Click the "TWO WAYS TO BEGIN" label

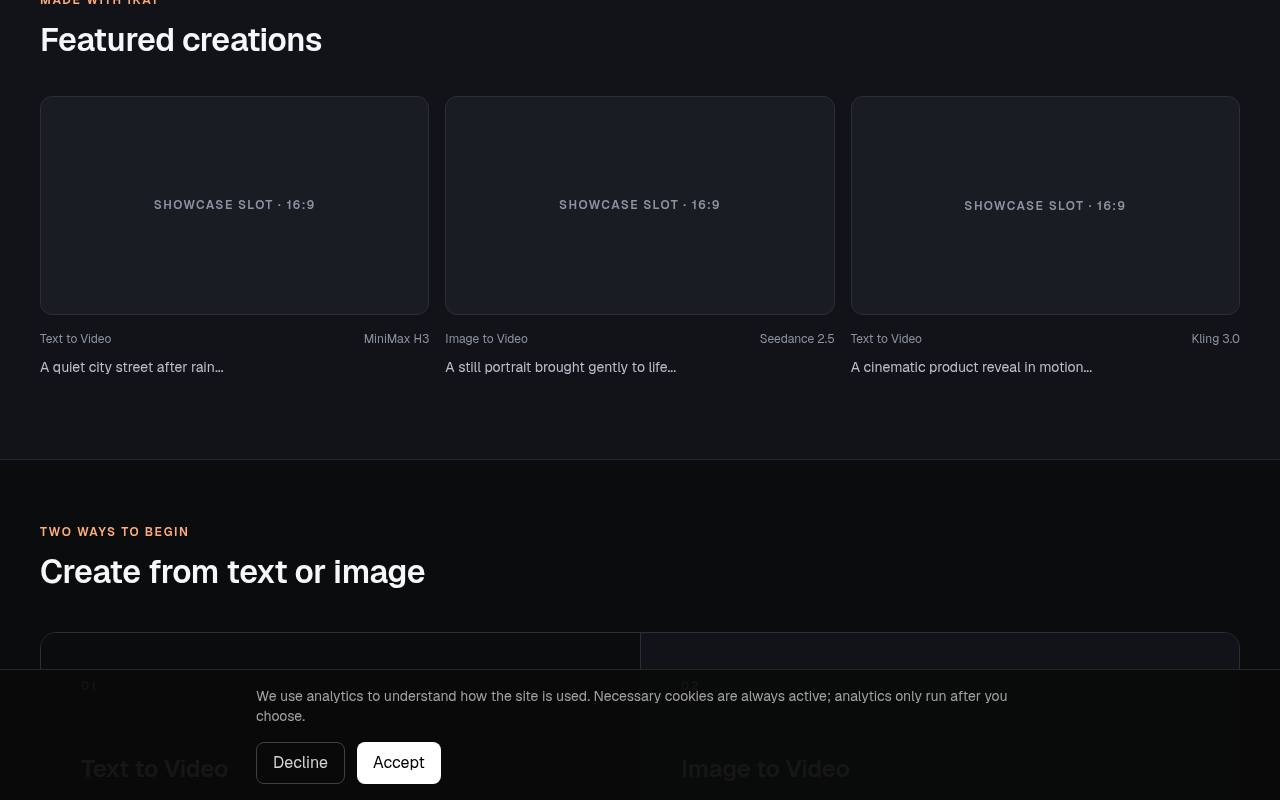[x=114, y=532]
